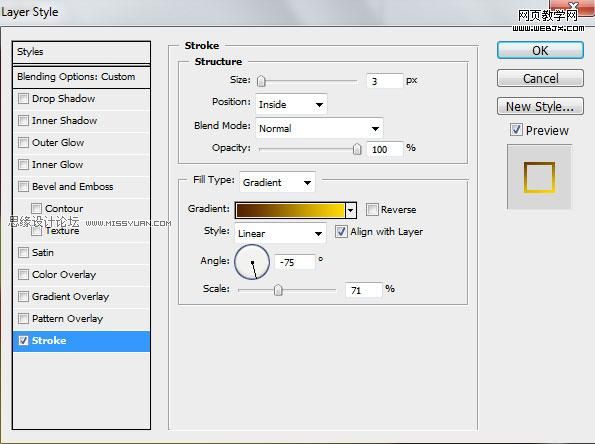
Task: Select the Styles entry at top
Action: 81,52
